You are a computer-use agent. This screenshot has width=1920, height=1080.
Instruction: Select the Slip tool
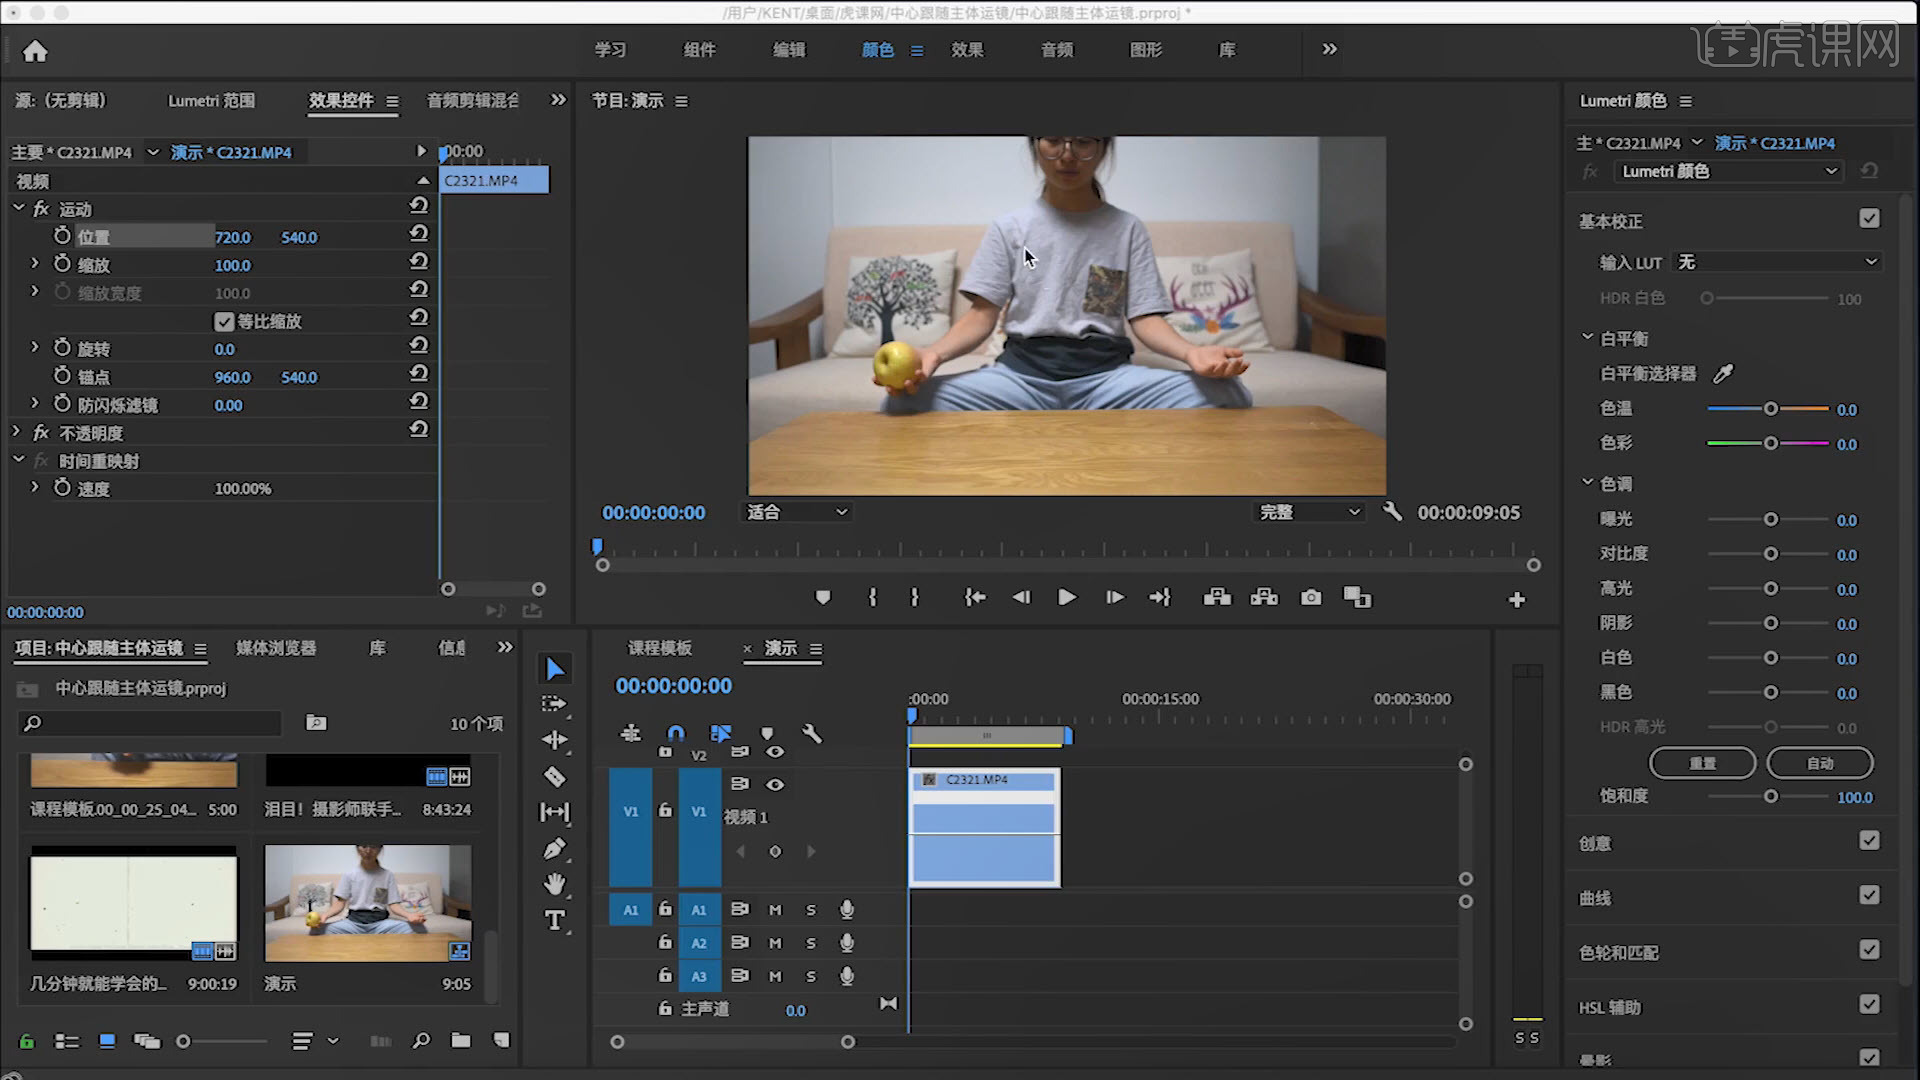tap(554, 812)
